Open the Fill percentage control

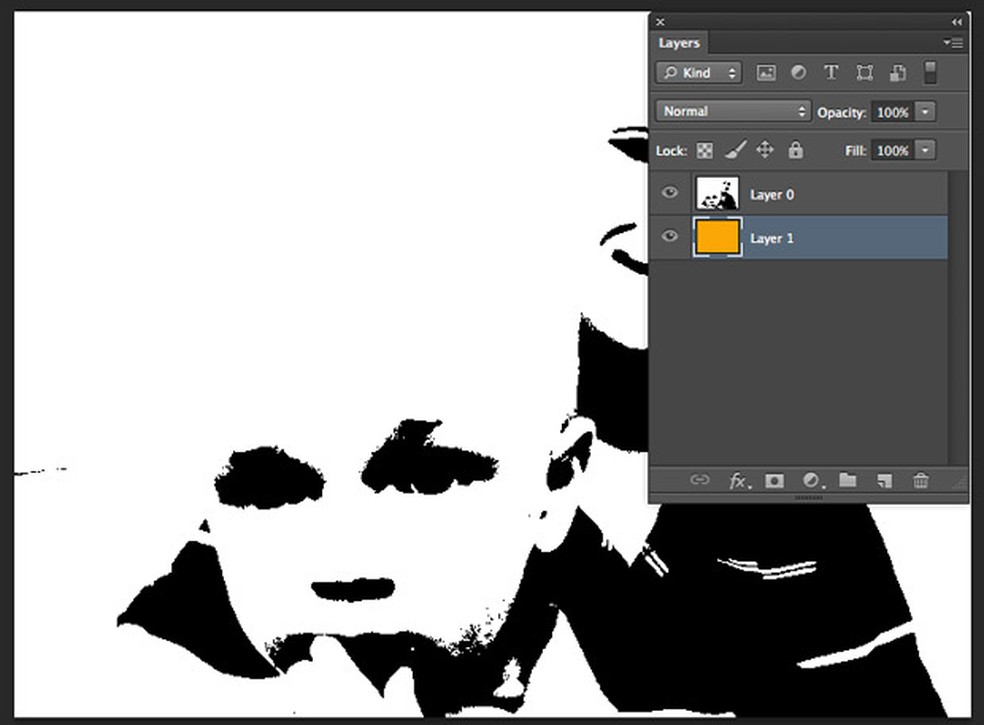coord(925,149)
